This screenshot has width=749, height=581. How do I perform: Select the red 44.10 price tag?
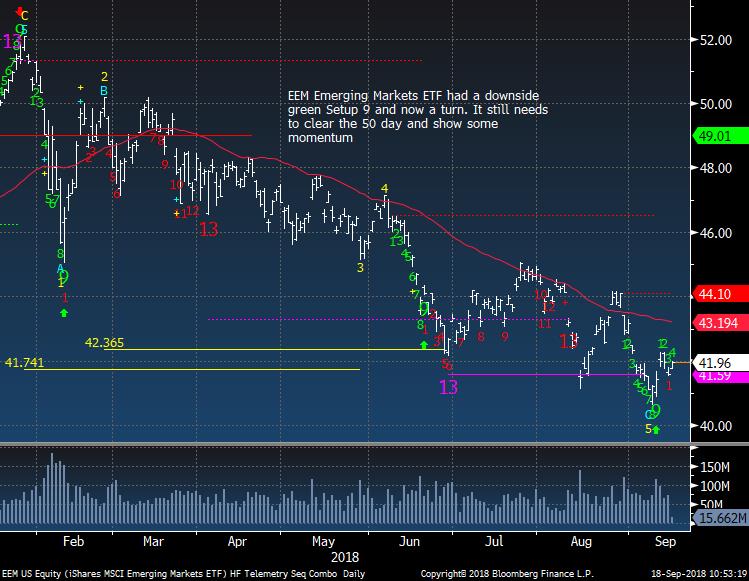(x=720, y=294)
